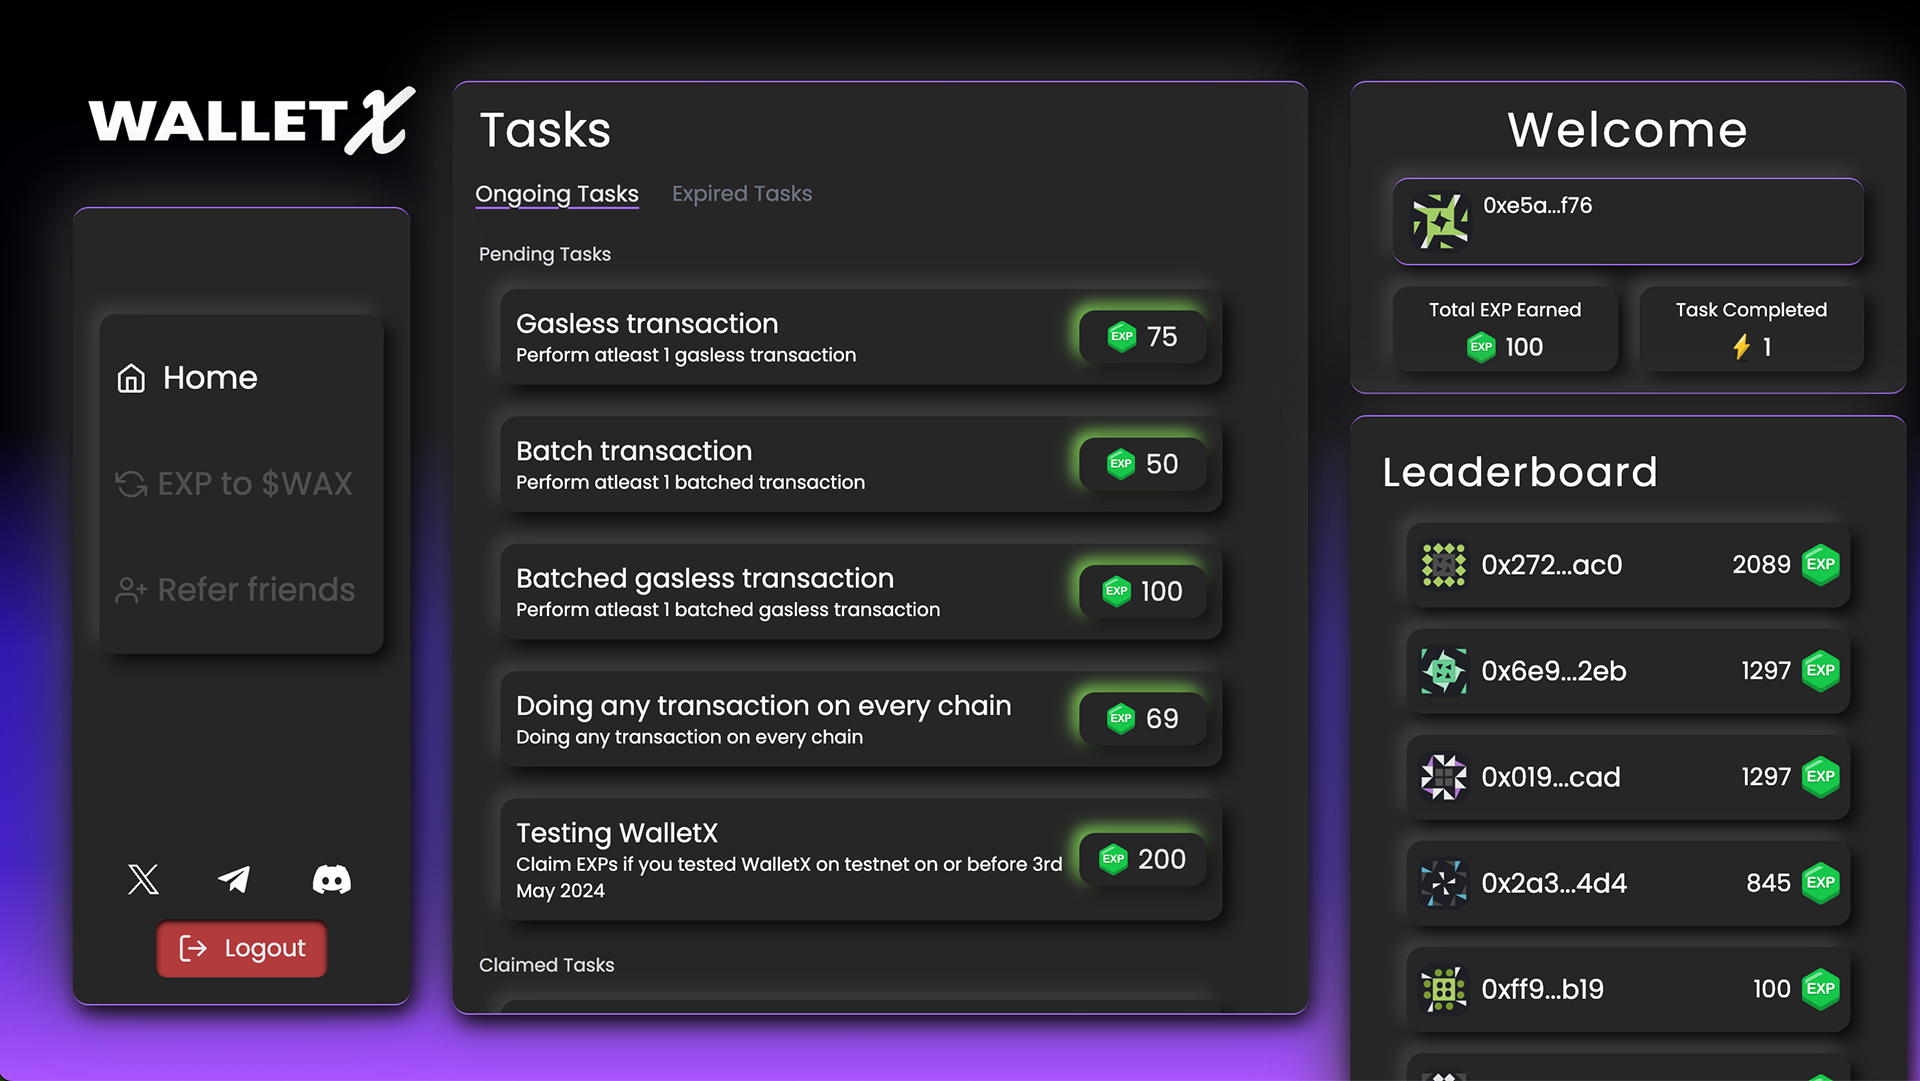Click the 845 score on leaderboard
The height and width of the screenshot is (1081, 1920).
tap(1769, 883)
